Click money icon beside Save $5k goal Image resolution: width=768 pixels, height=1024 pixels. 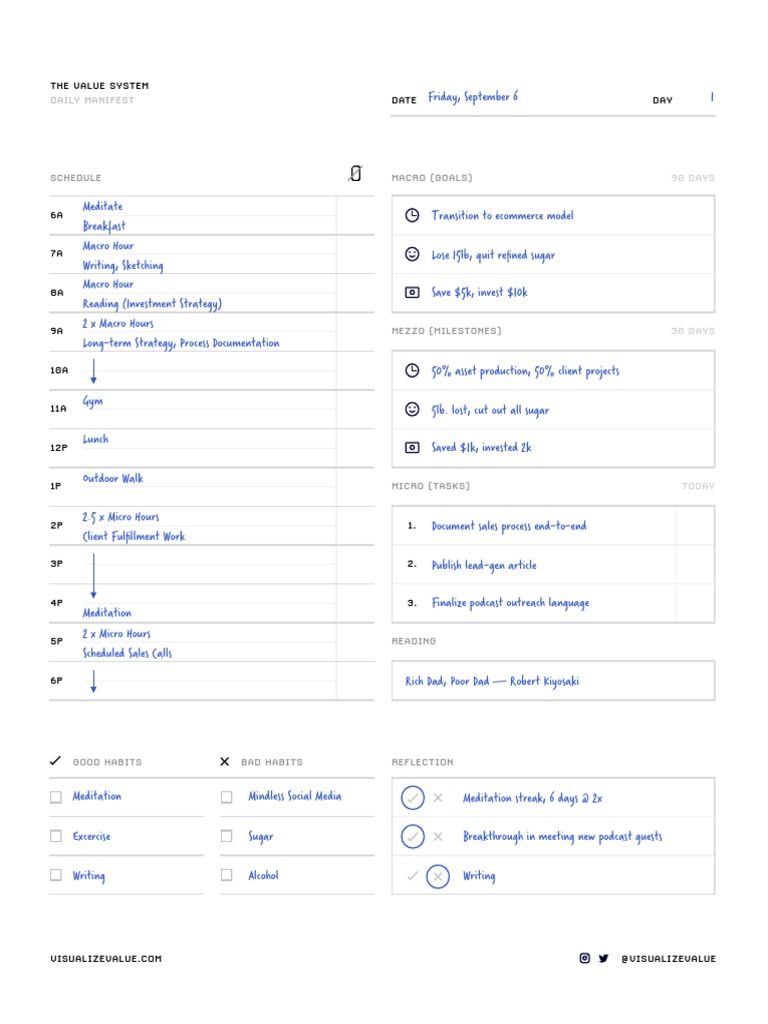click(x=412, y=293)
